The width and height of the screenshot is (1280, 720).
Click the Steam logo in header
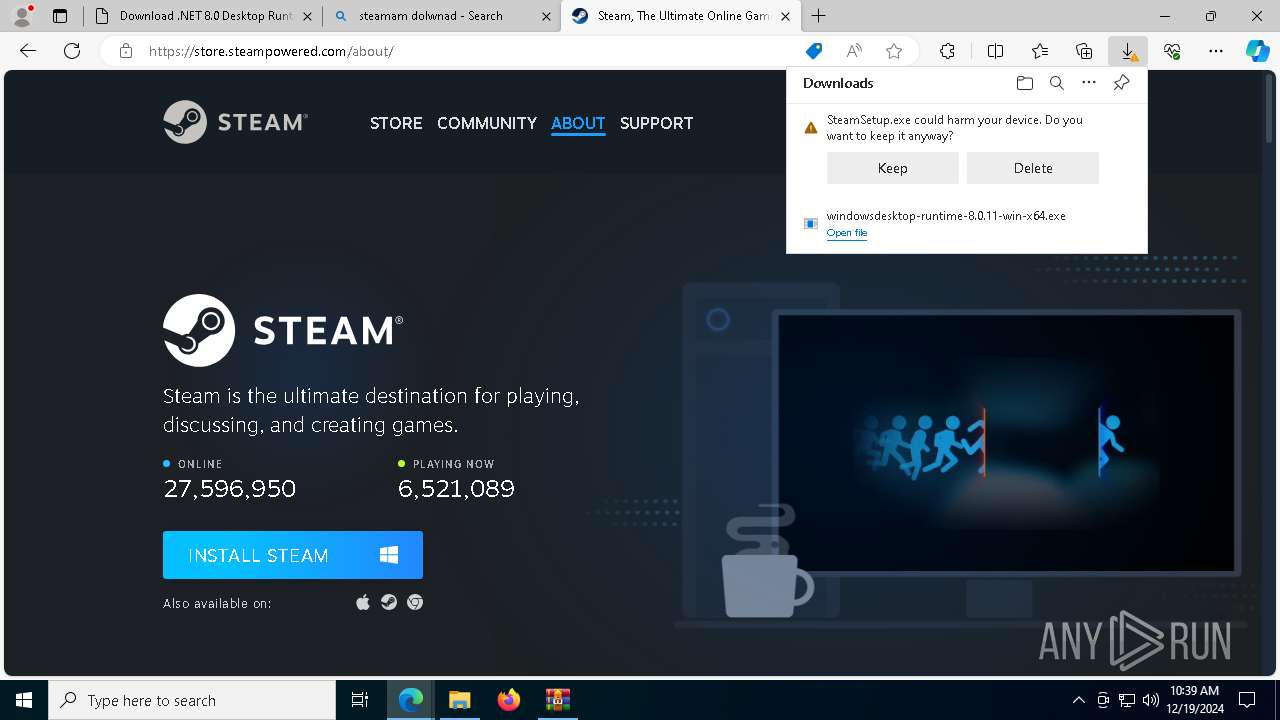click(x=236, y=122)
